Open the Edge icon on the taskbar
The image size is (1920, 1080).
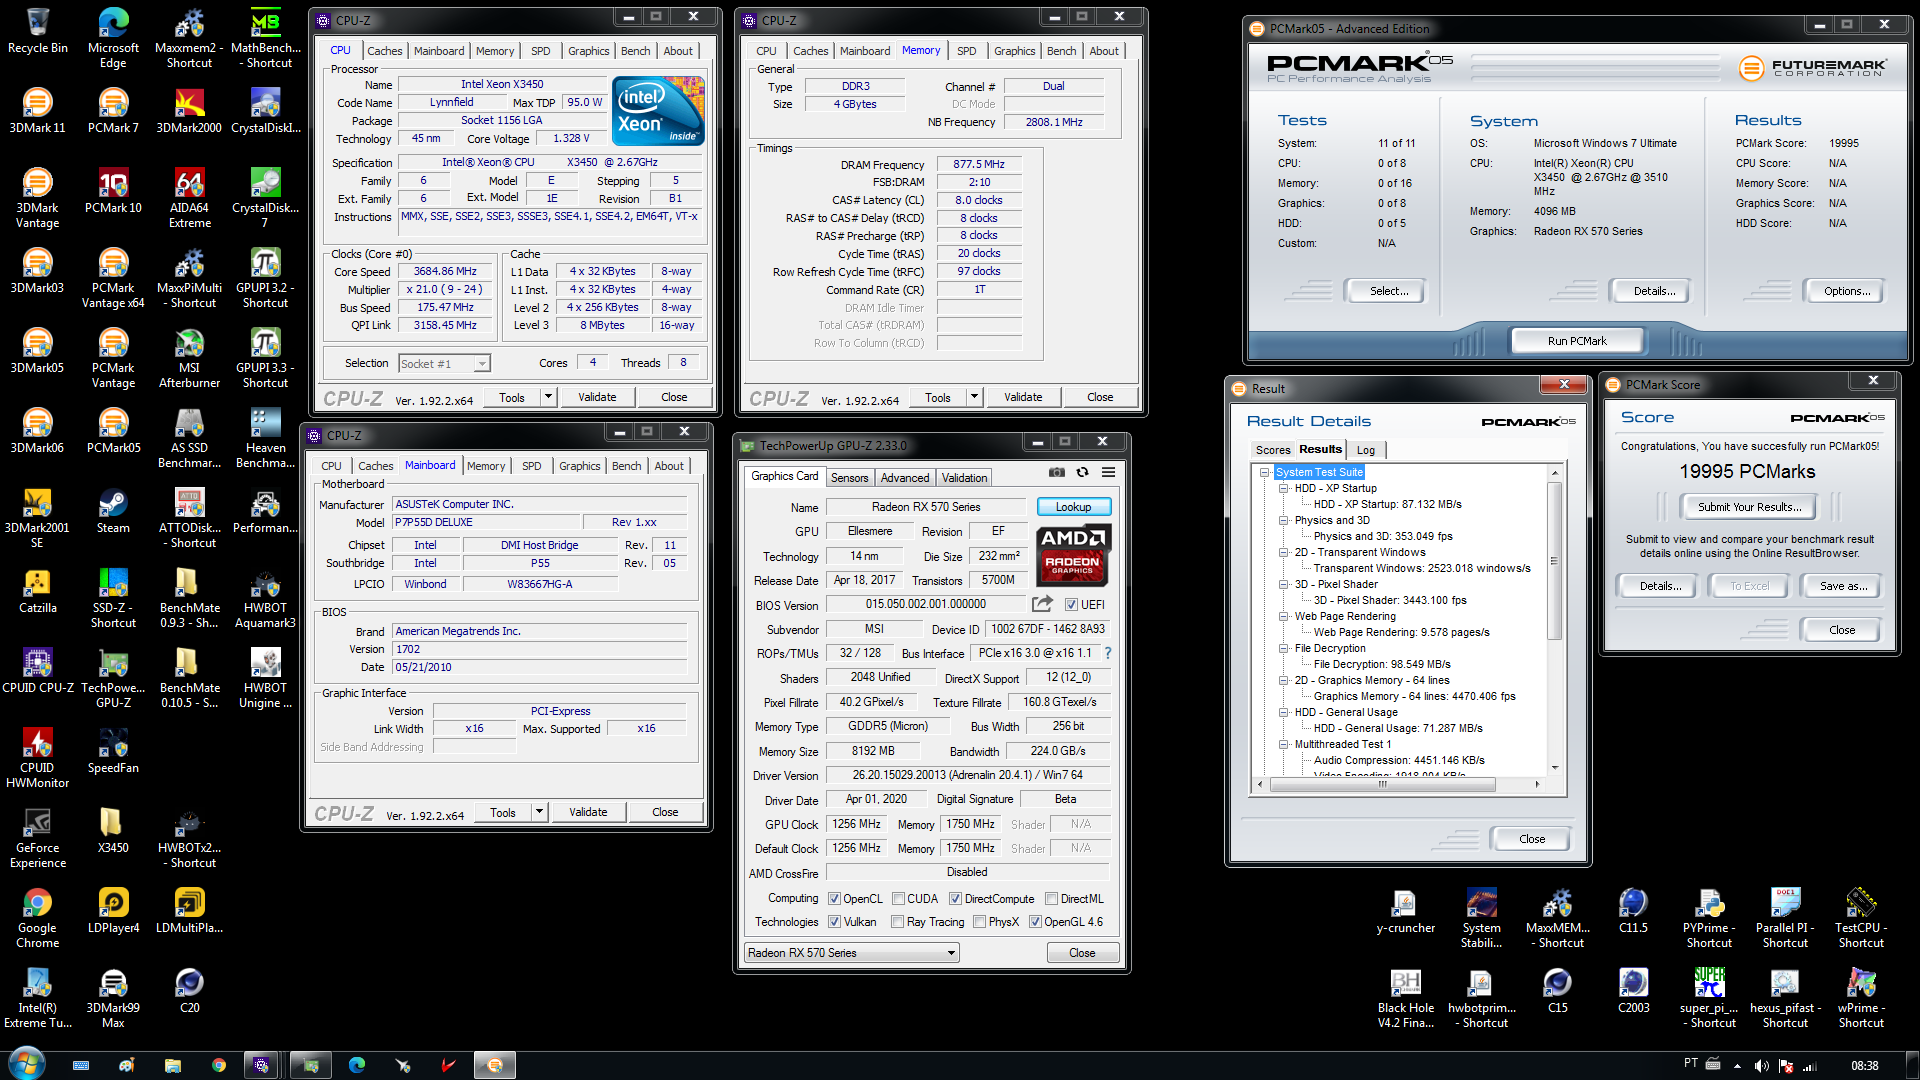click(x=357, y=1066)
